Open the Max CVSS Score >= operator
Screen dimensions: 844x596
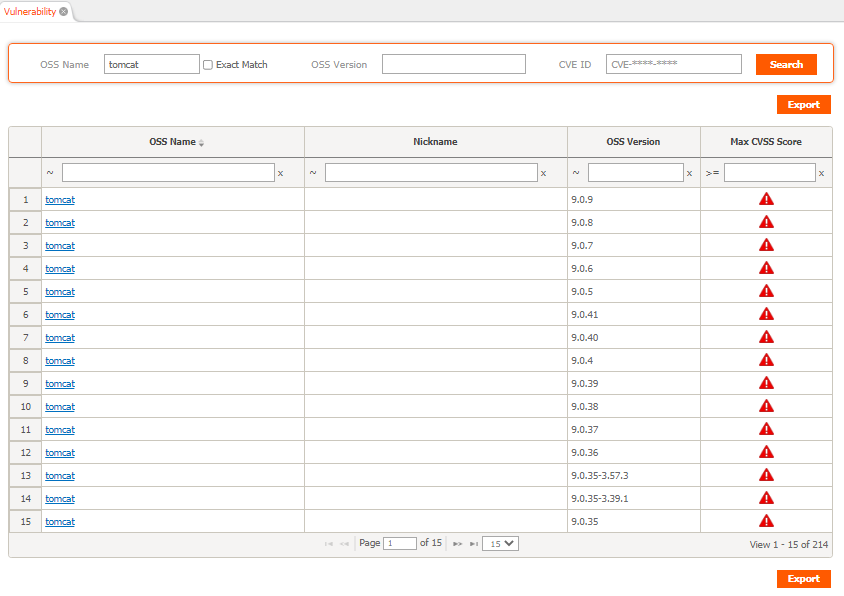point(713,173)
